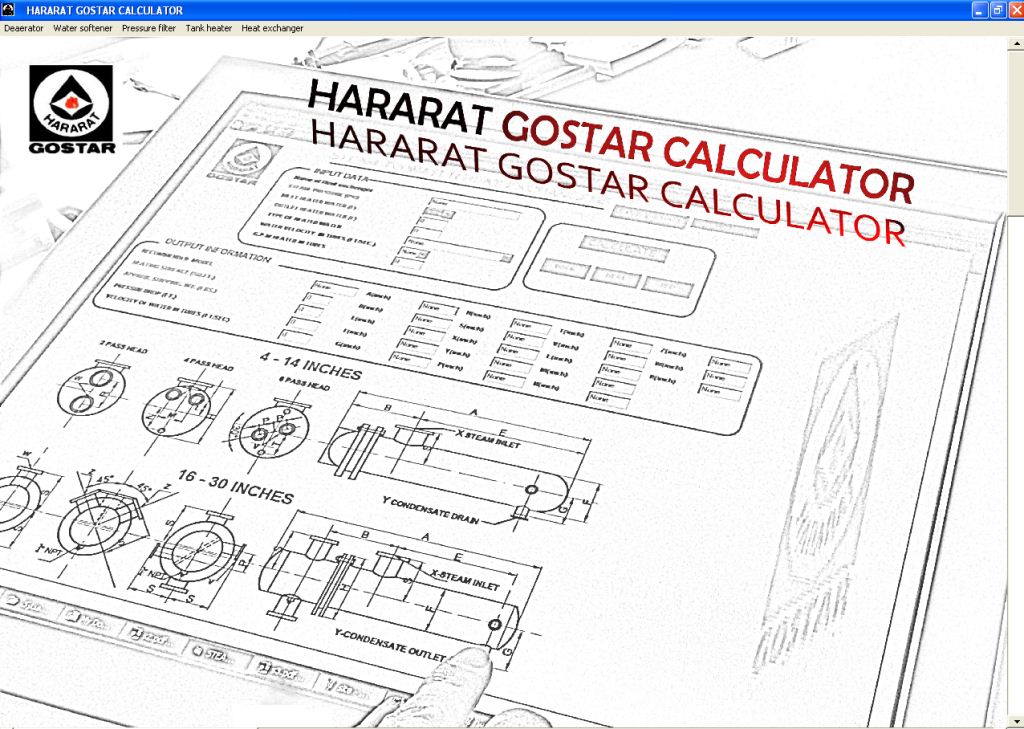Click the vertical scrollbar thumb

tap(1015, 130)
